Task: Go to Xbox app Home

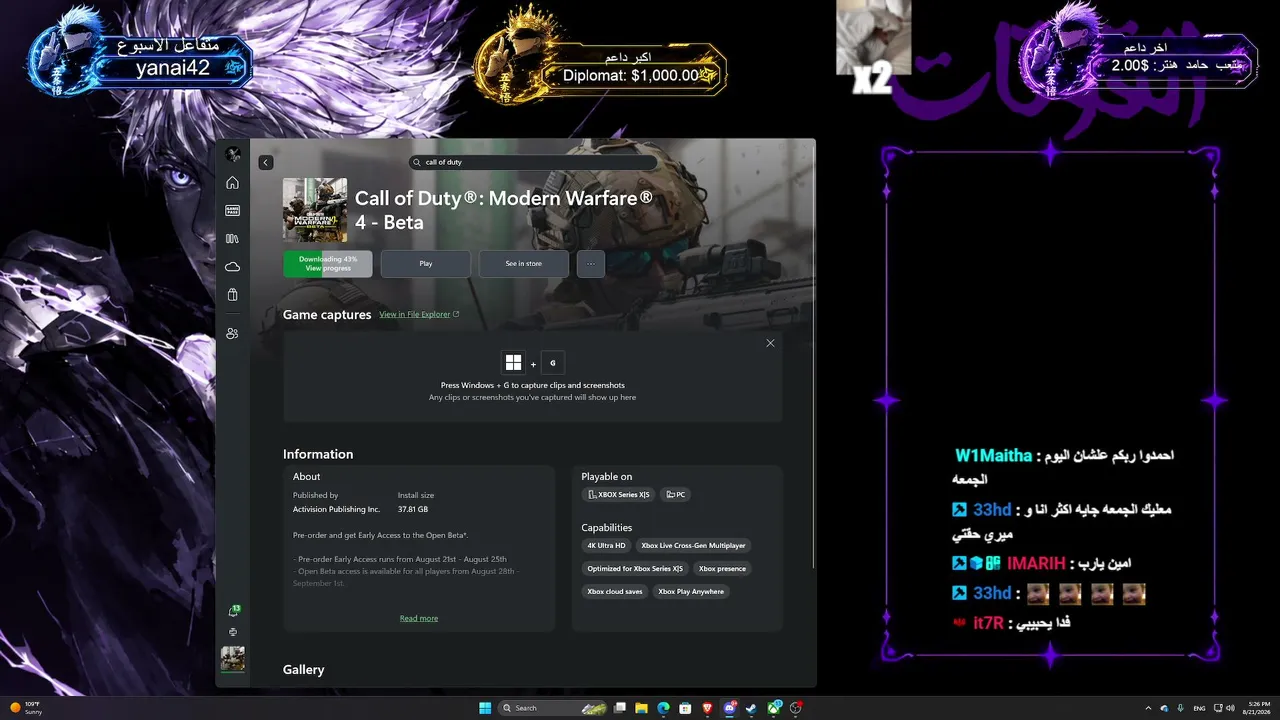Action: tap(233, 183)
